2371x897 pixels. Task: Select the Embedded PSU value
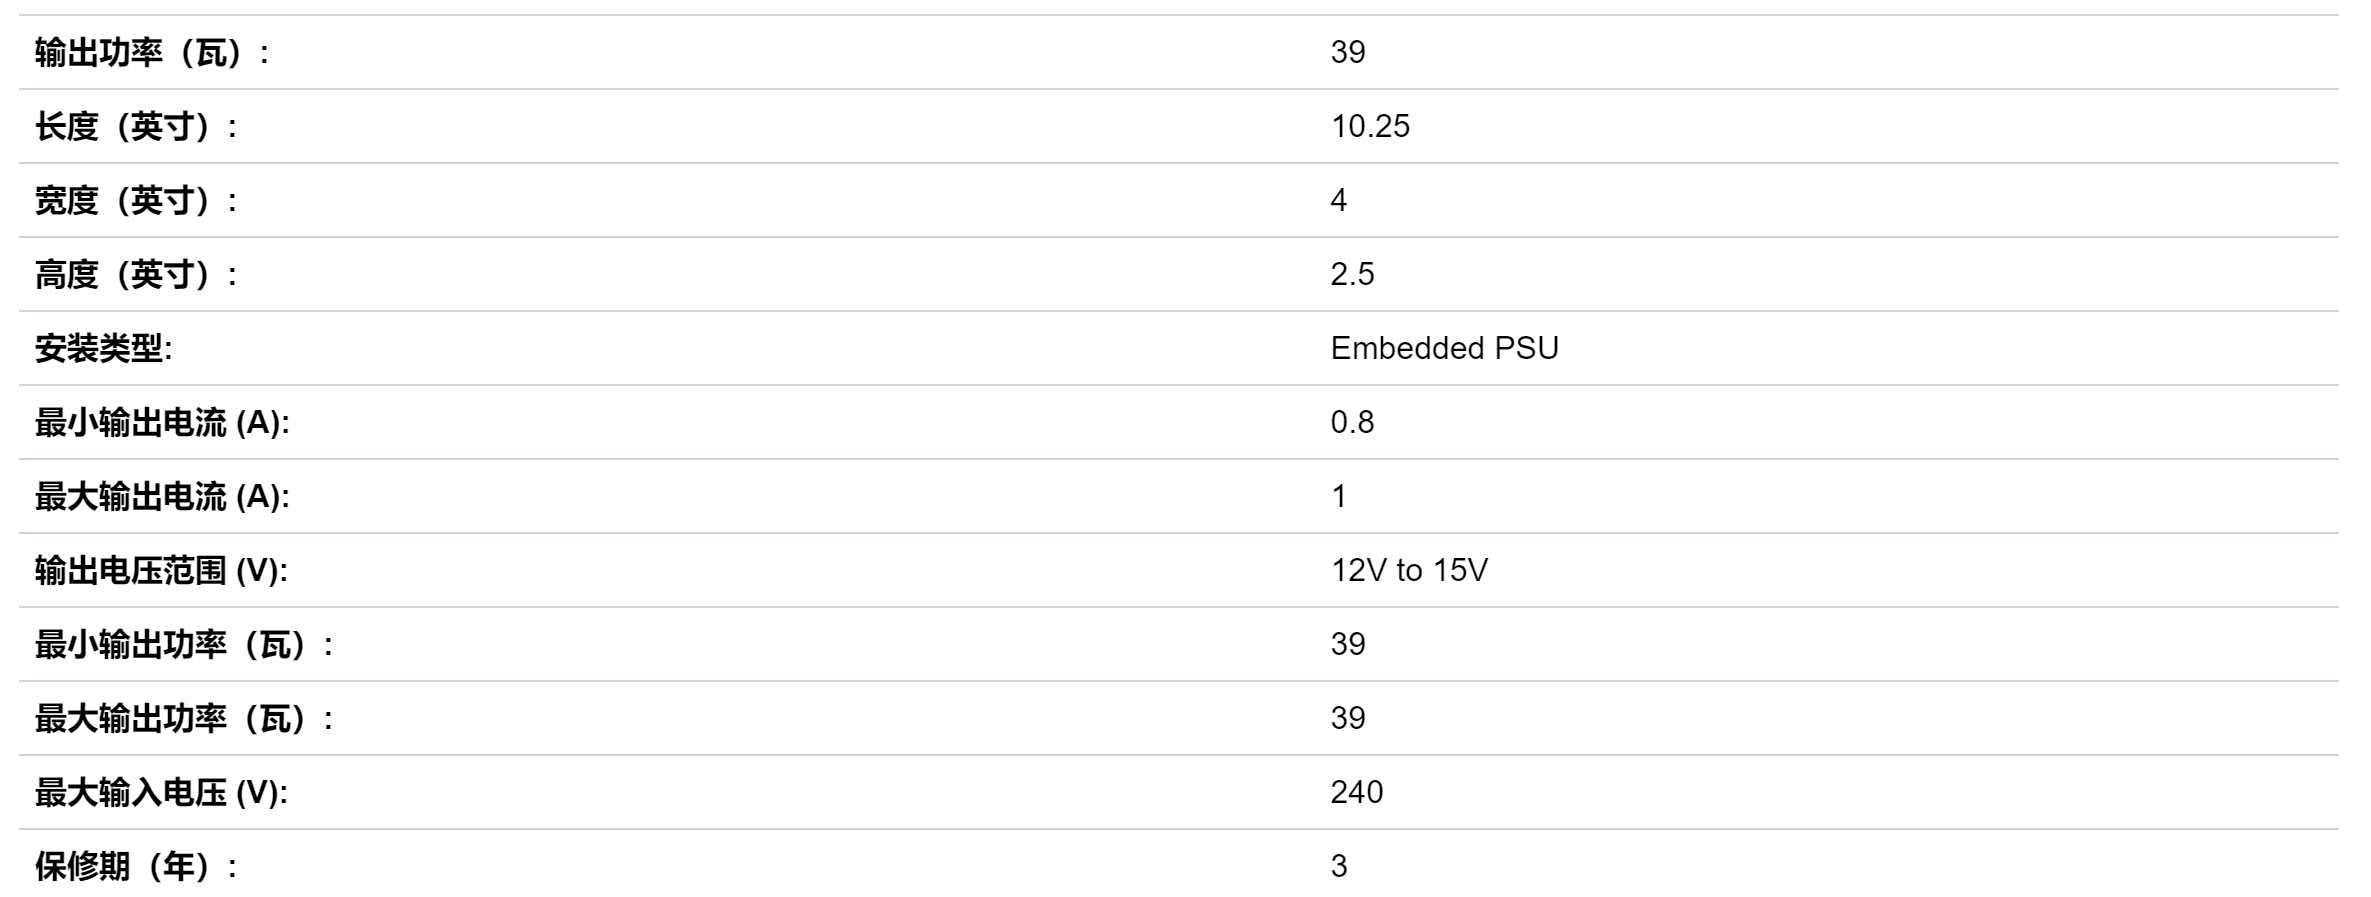1444,348
